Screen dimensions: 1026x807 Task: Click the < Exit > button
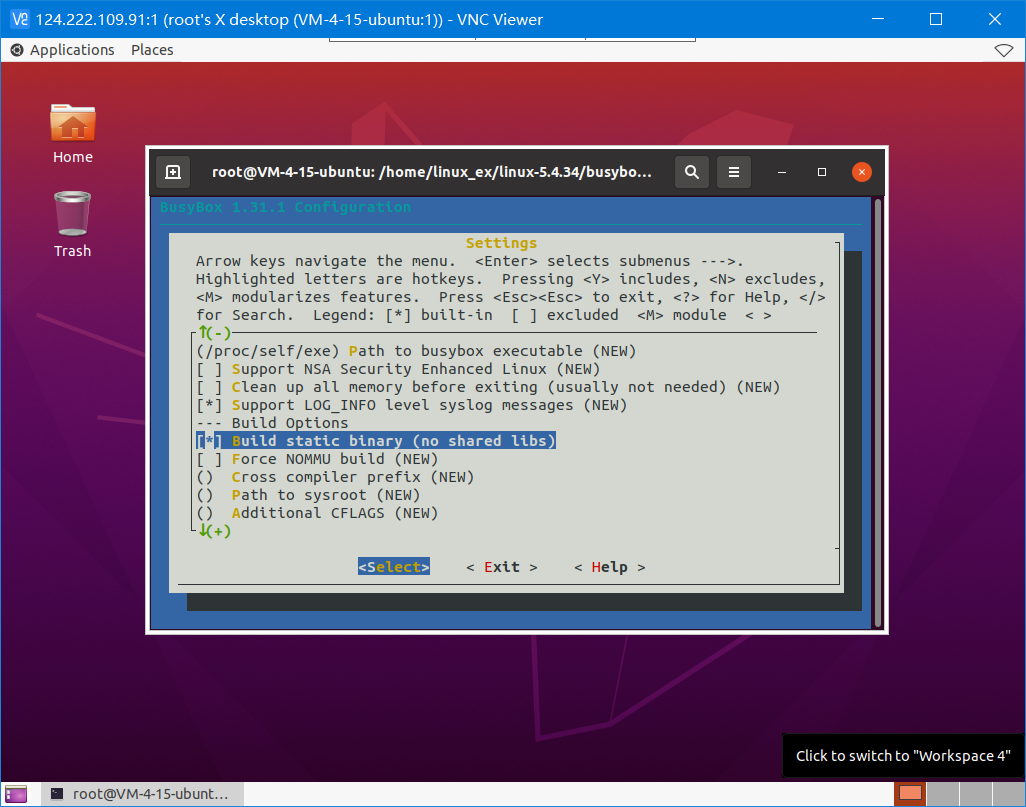[502, 567]
